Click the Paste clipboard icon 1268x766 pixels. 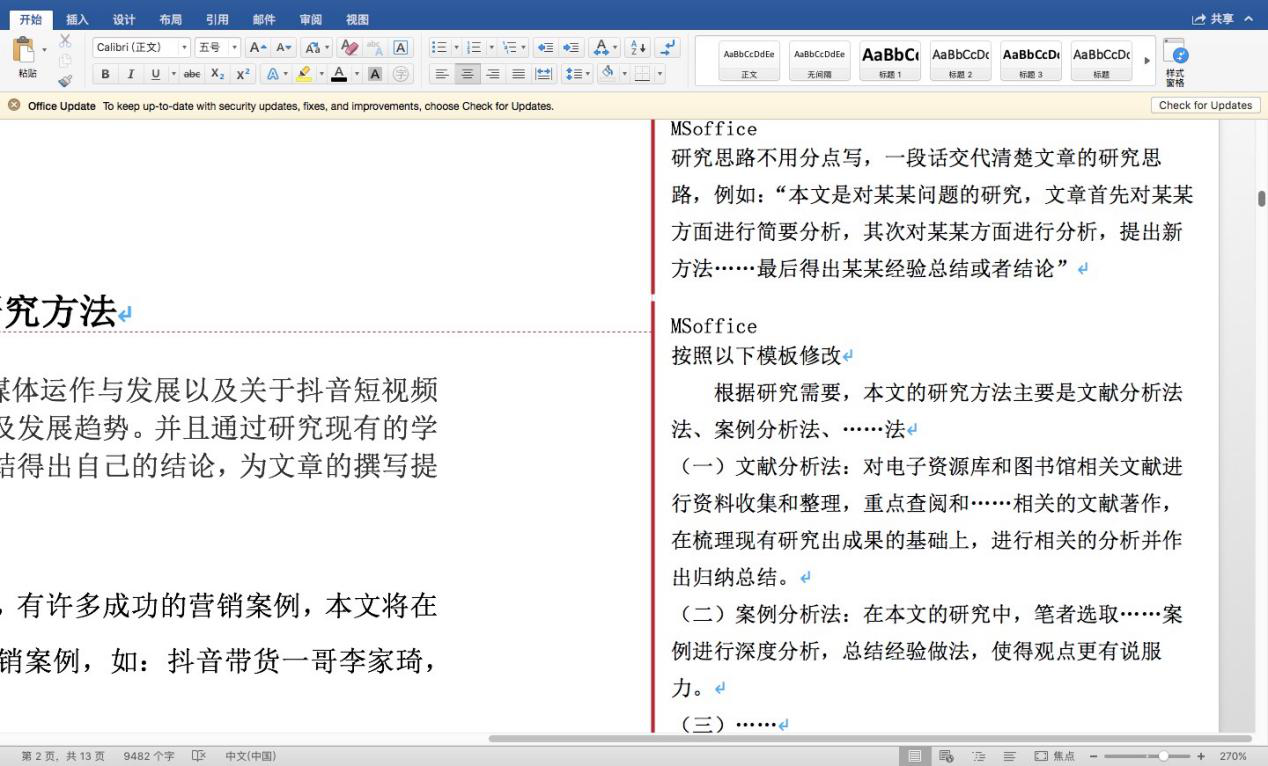coord(24,49)
